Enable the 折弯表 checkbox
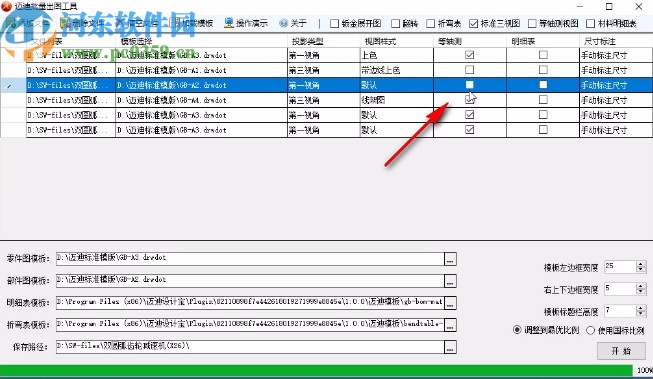The width and height of the screenshot is (653, 379). (x=431, y=24)
